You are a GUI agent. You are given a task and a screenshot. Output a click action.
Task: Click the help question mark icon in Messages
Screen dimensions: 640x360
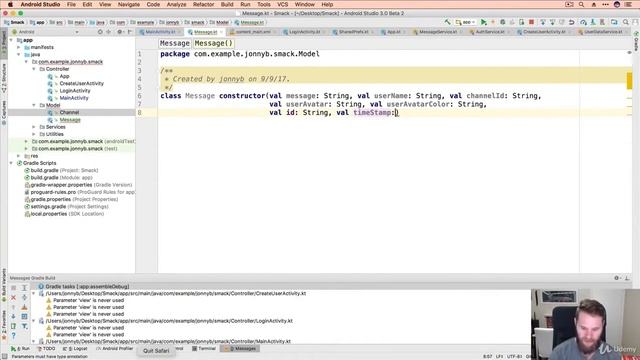(x=13, y=336)
